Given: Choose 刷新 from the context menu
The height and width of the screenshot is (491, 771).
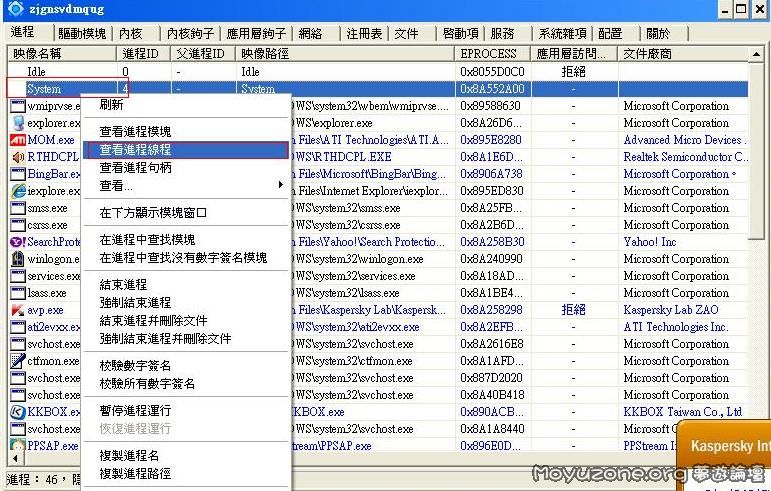Looking at the screenshot, I should click(186, 105).
